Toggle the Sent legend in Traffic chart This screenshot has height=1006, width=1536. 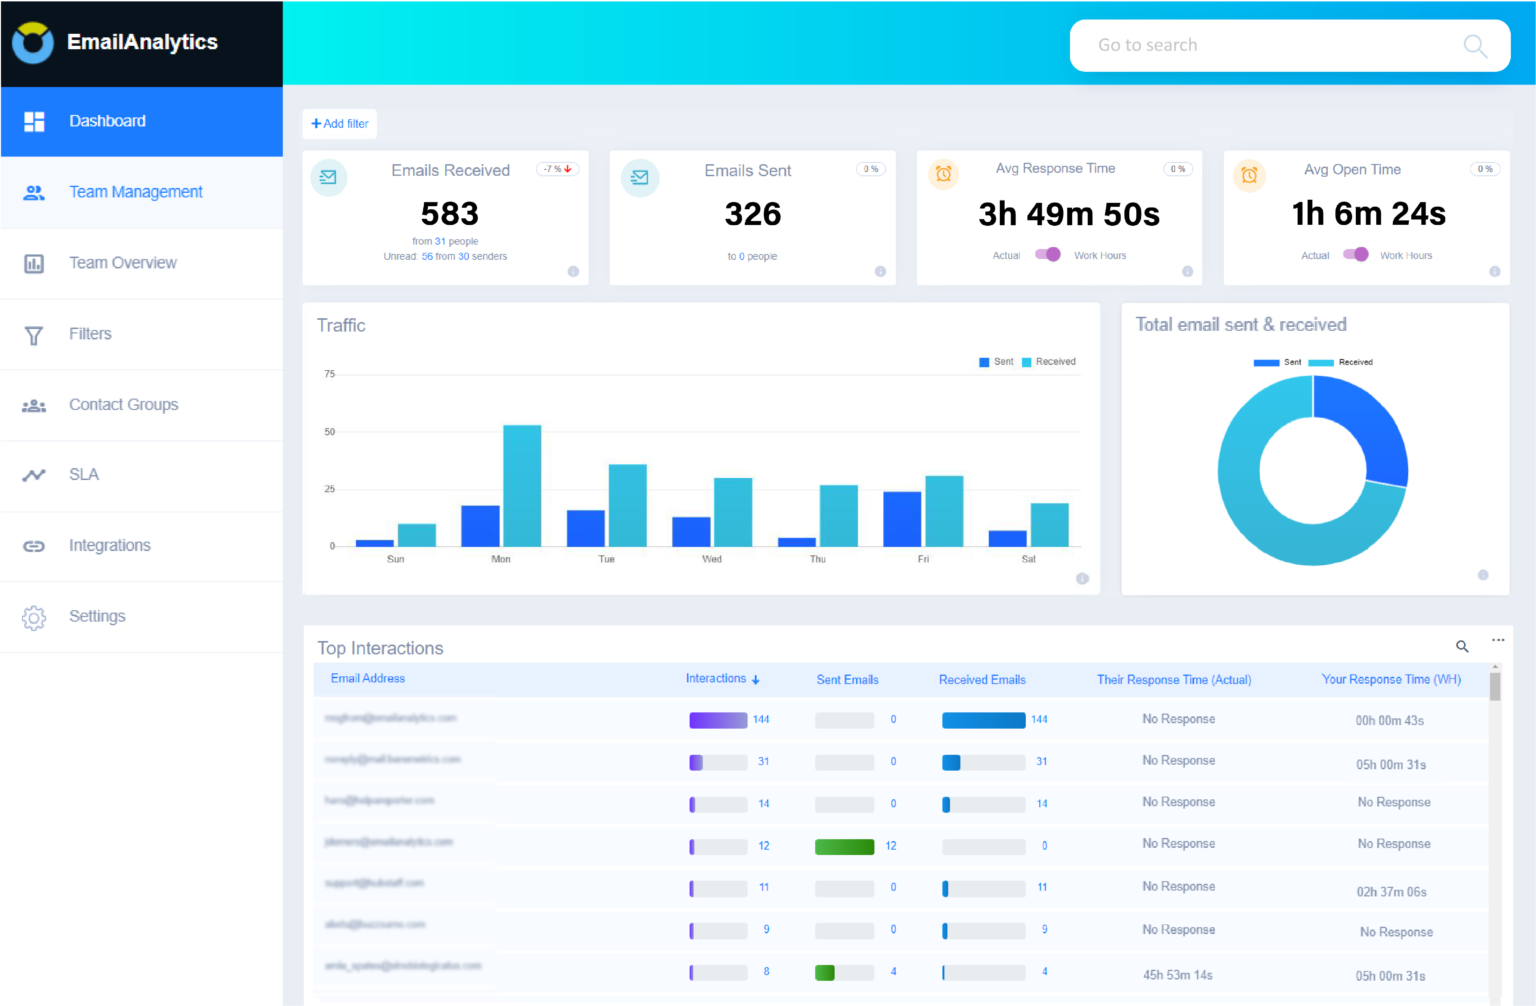tap(996, 361)
